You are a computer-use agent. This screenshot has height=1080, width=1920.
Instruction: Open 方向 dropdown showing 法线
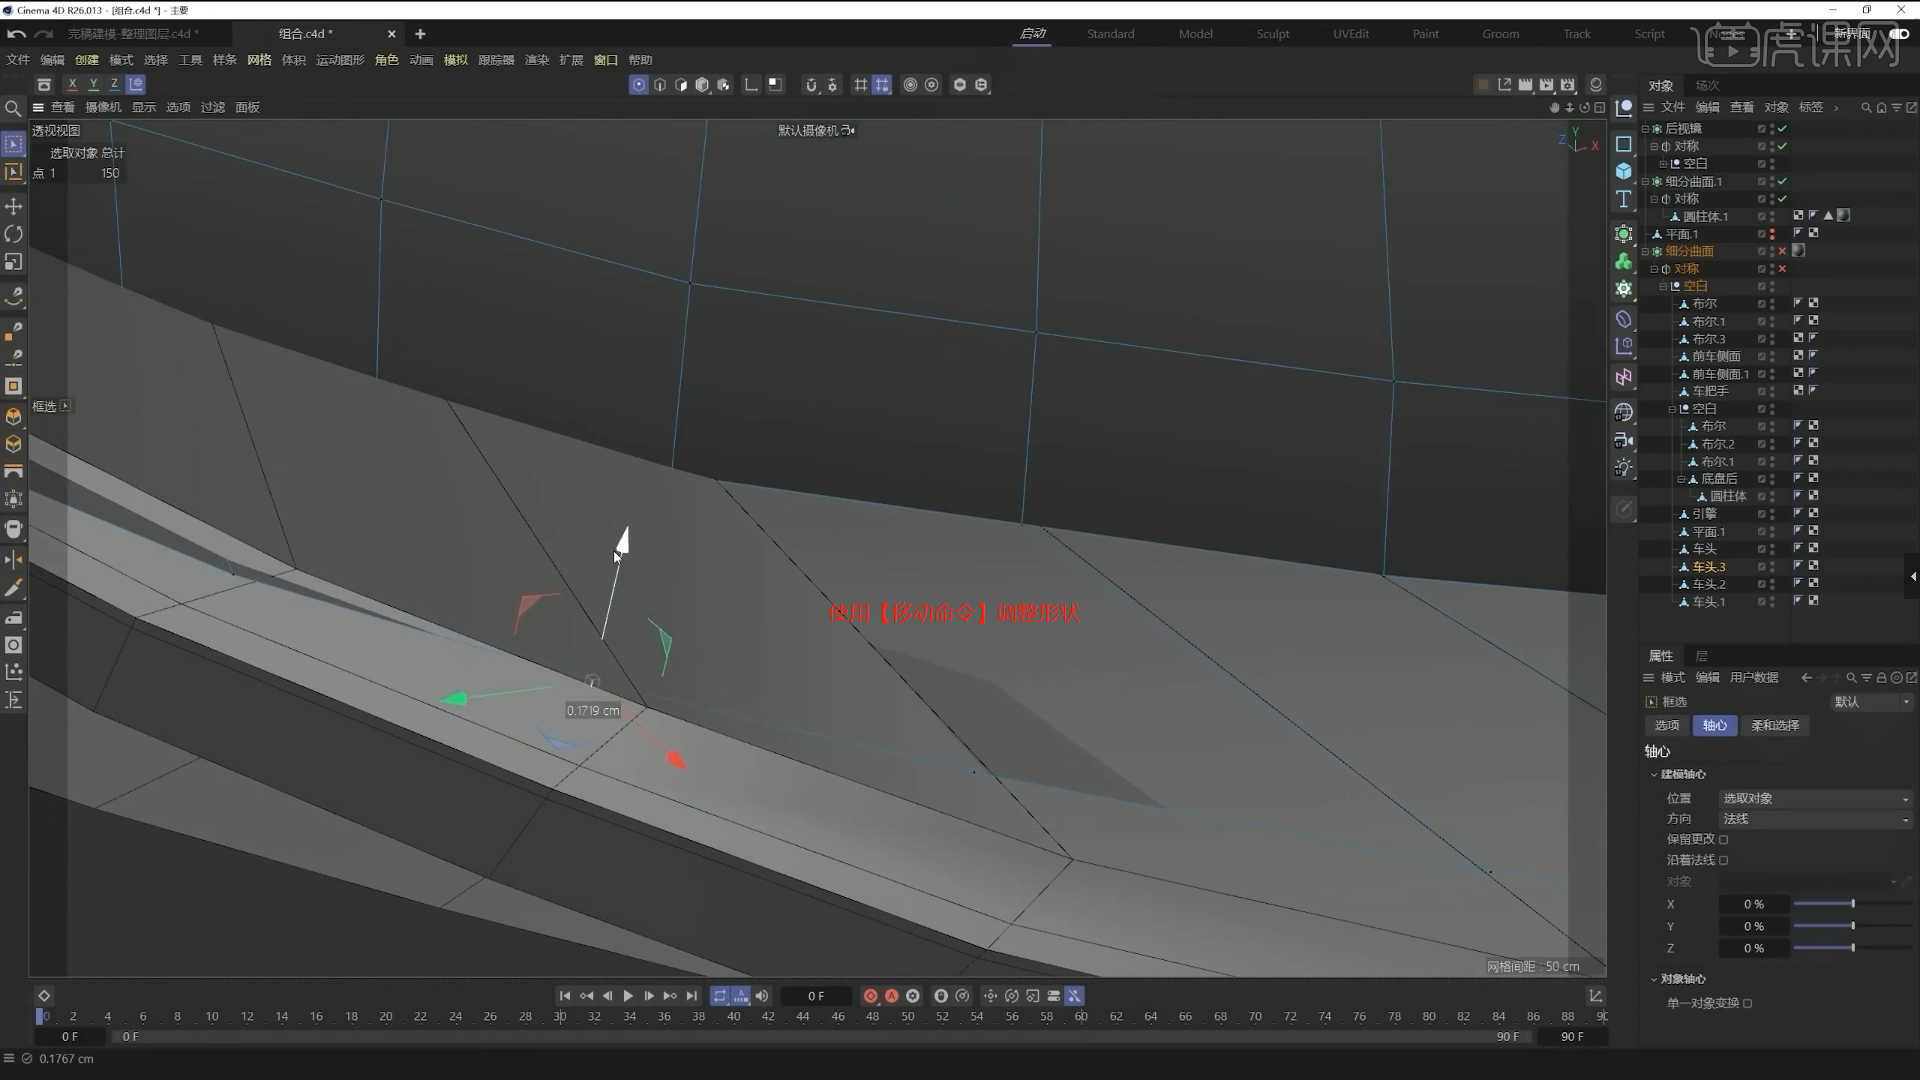coord(1815,819)
